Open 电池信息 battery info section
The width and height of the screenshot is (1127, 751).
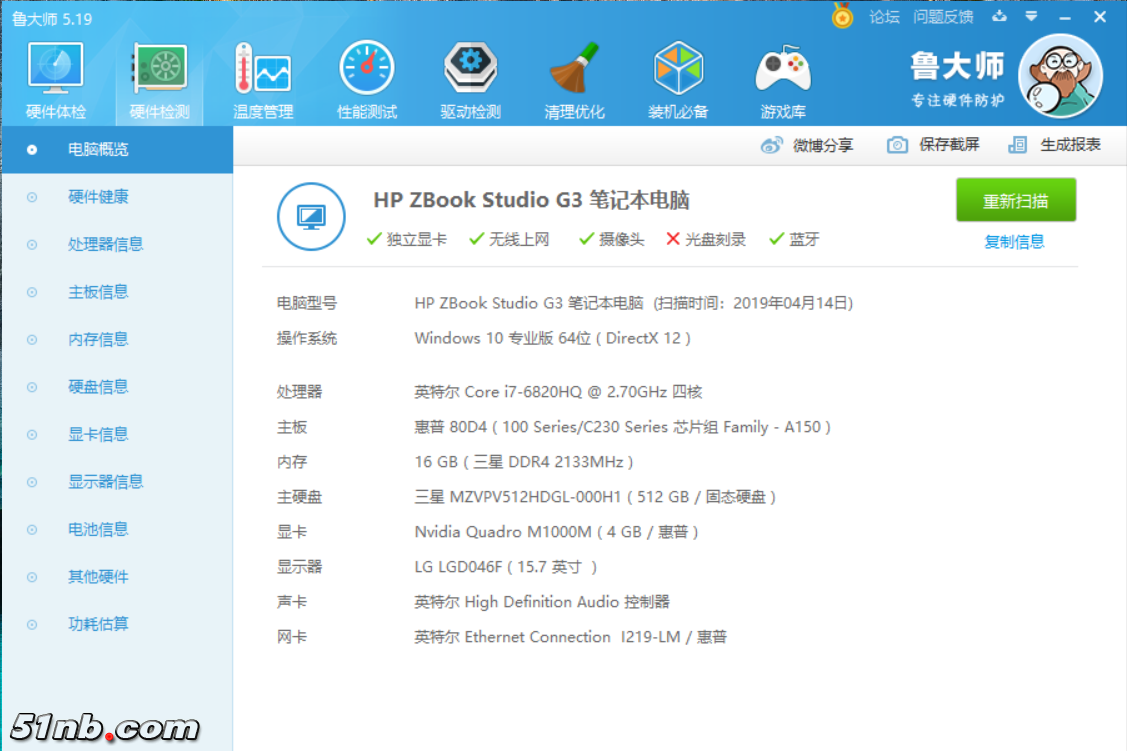pyautogui.click(x=98, y=529)
